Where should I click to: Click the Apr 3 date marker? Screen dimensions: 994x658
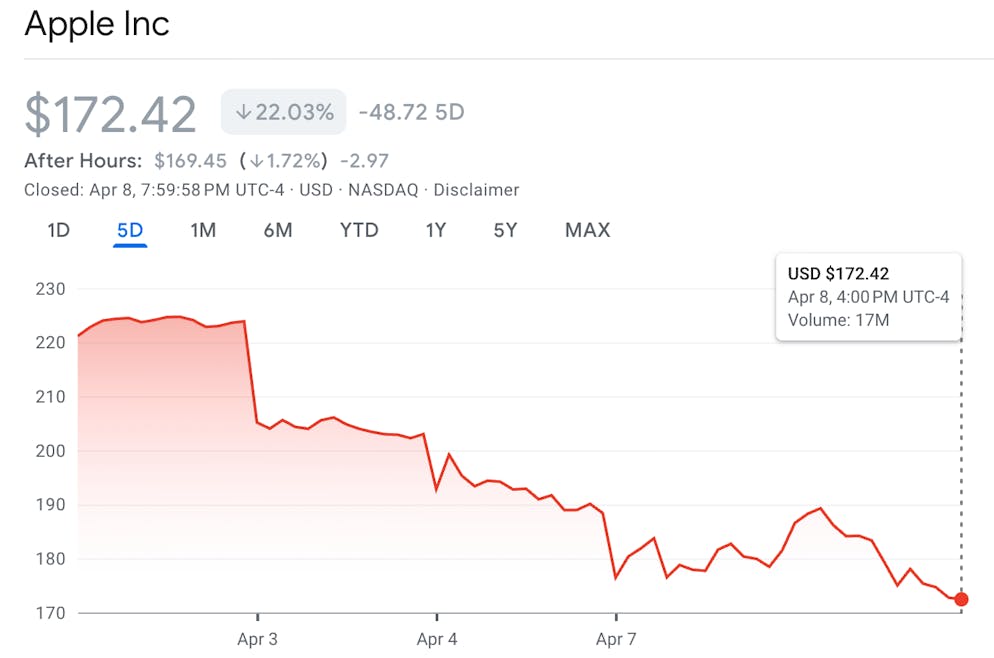point(257,639)
